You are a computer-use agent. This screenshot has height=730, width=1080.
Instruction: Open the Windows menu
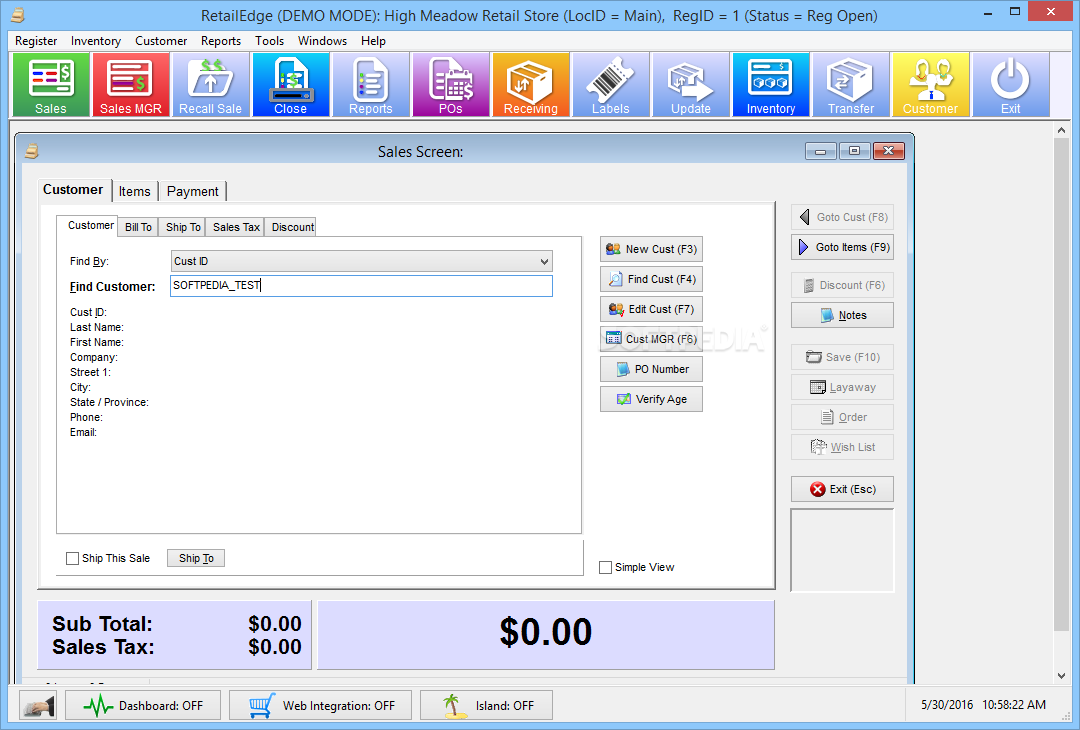click(x=322, y=41)
